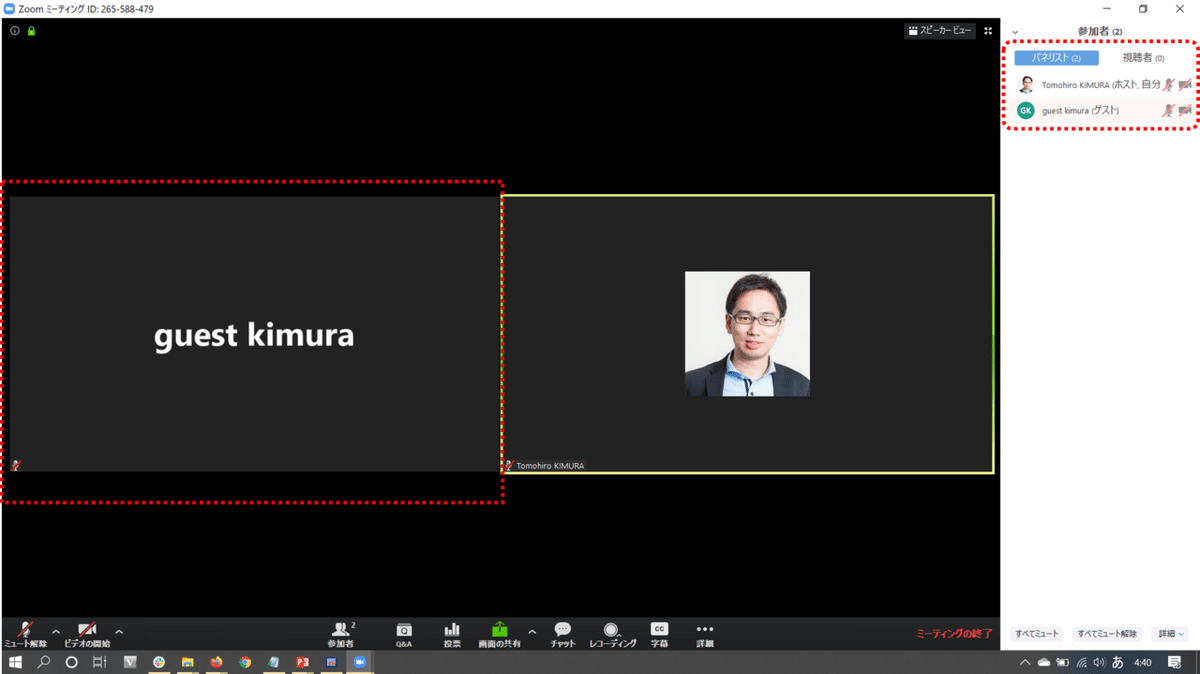Open Windows Start menu
Viewport: 1200px width, 674px height.
(x=15, y=662)
